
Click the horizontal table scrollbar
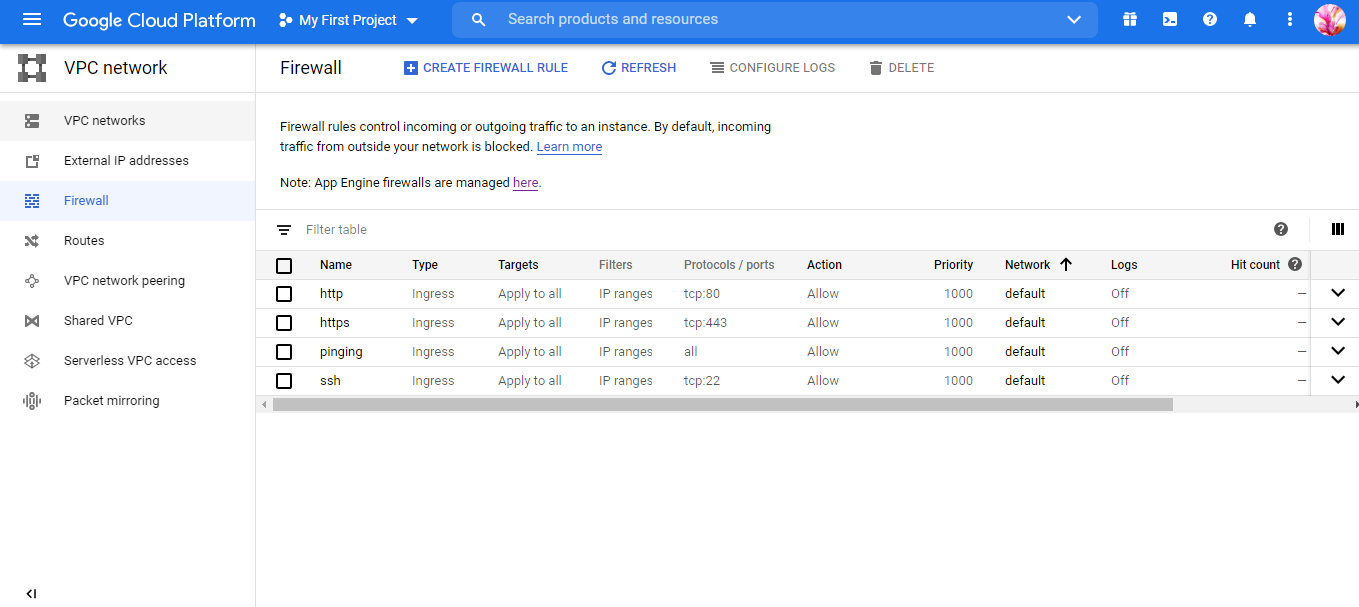point(722,405)
